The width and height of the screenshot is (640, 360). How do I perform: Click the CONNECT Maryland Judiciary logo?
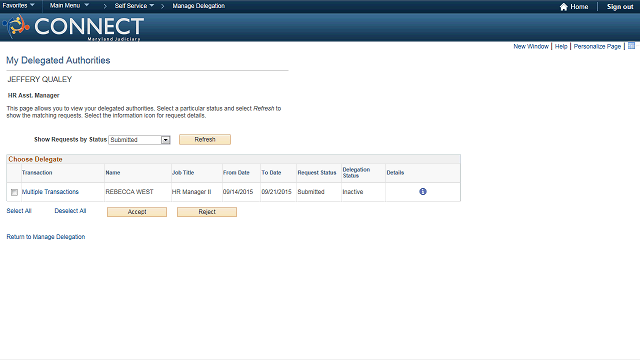click(73, 27)
